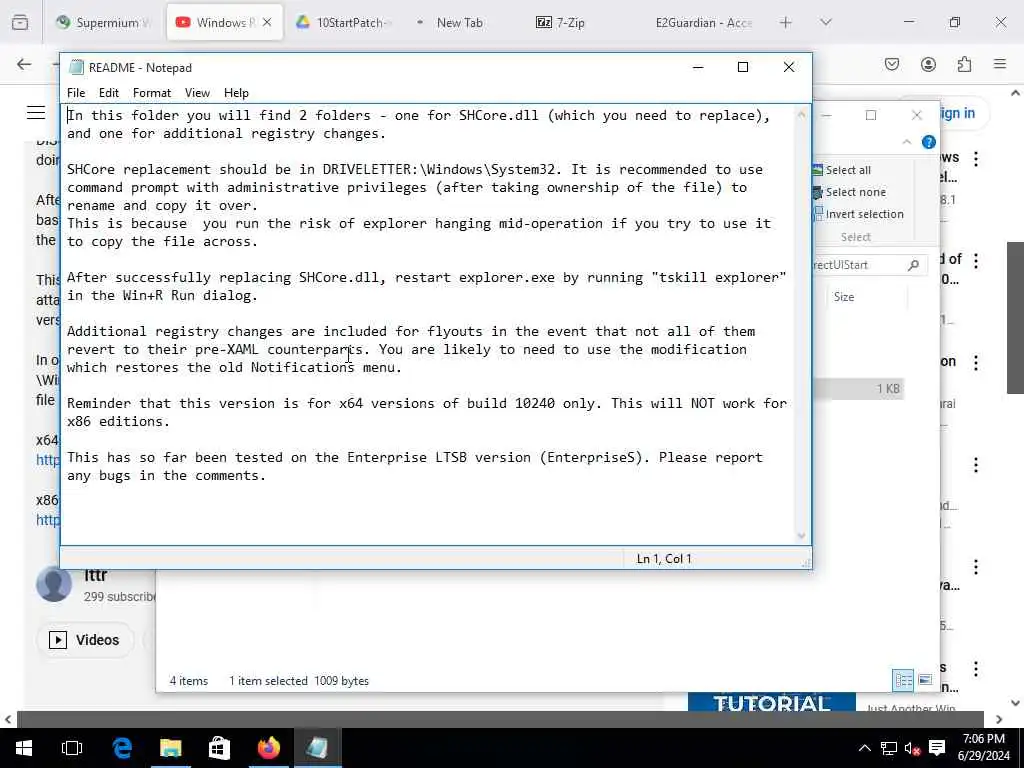This screenshot has height=768, width=1024.
Task: Switch to the Supermium browser tab
Action: coord(104,22)
